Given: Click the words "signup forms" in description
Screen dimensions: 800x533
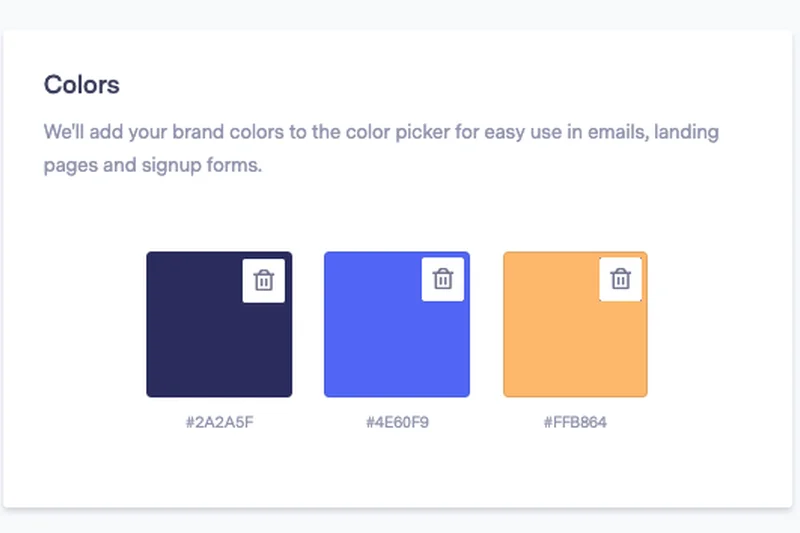Looking at the screenshot, I should click(x=208, y=165).
